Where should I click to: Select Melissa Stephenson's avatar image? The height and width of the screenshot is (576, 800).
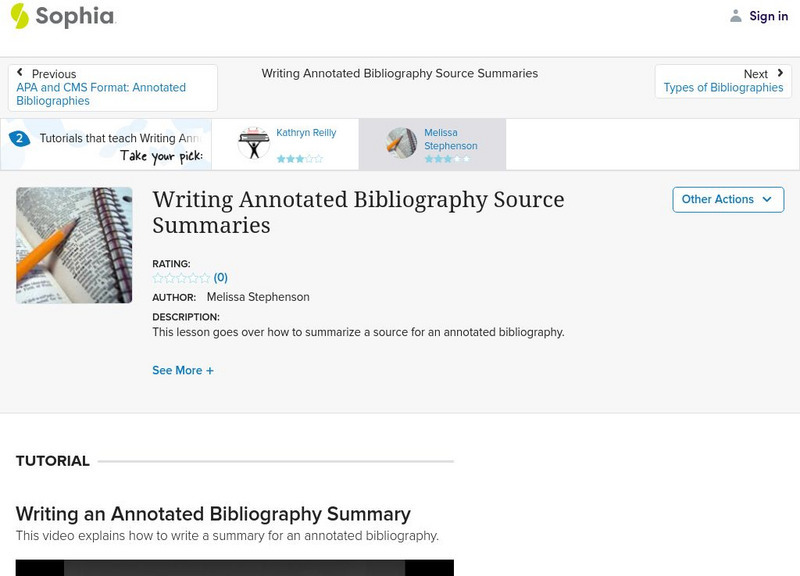(402, 144)
